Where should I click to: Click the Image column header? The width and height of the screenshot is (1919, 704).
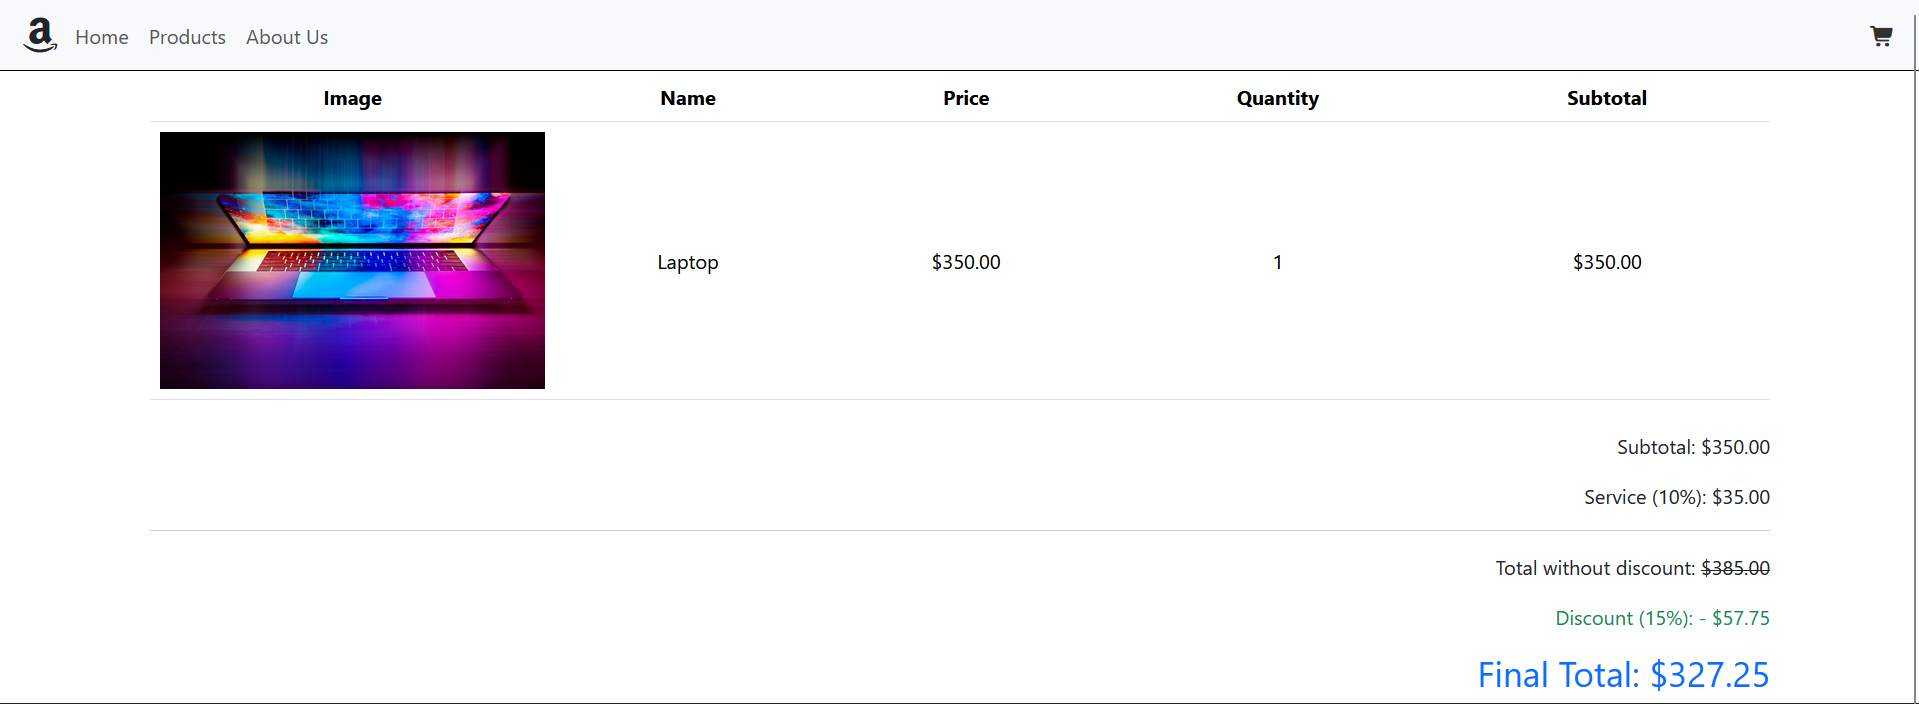click(x=352, y=98)
